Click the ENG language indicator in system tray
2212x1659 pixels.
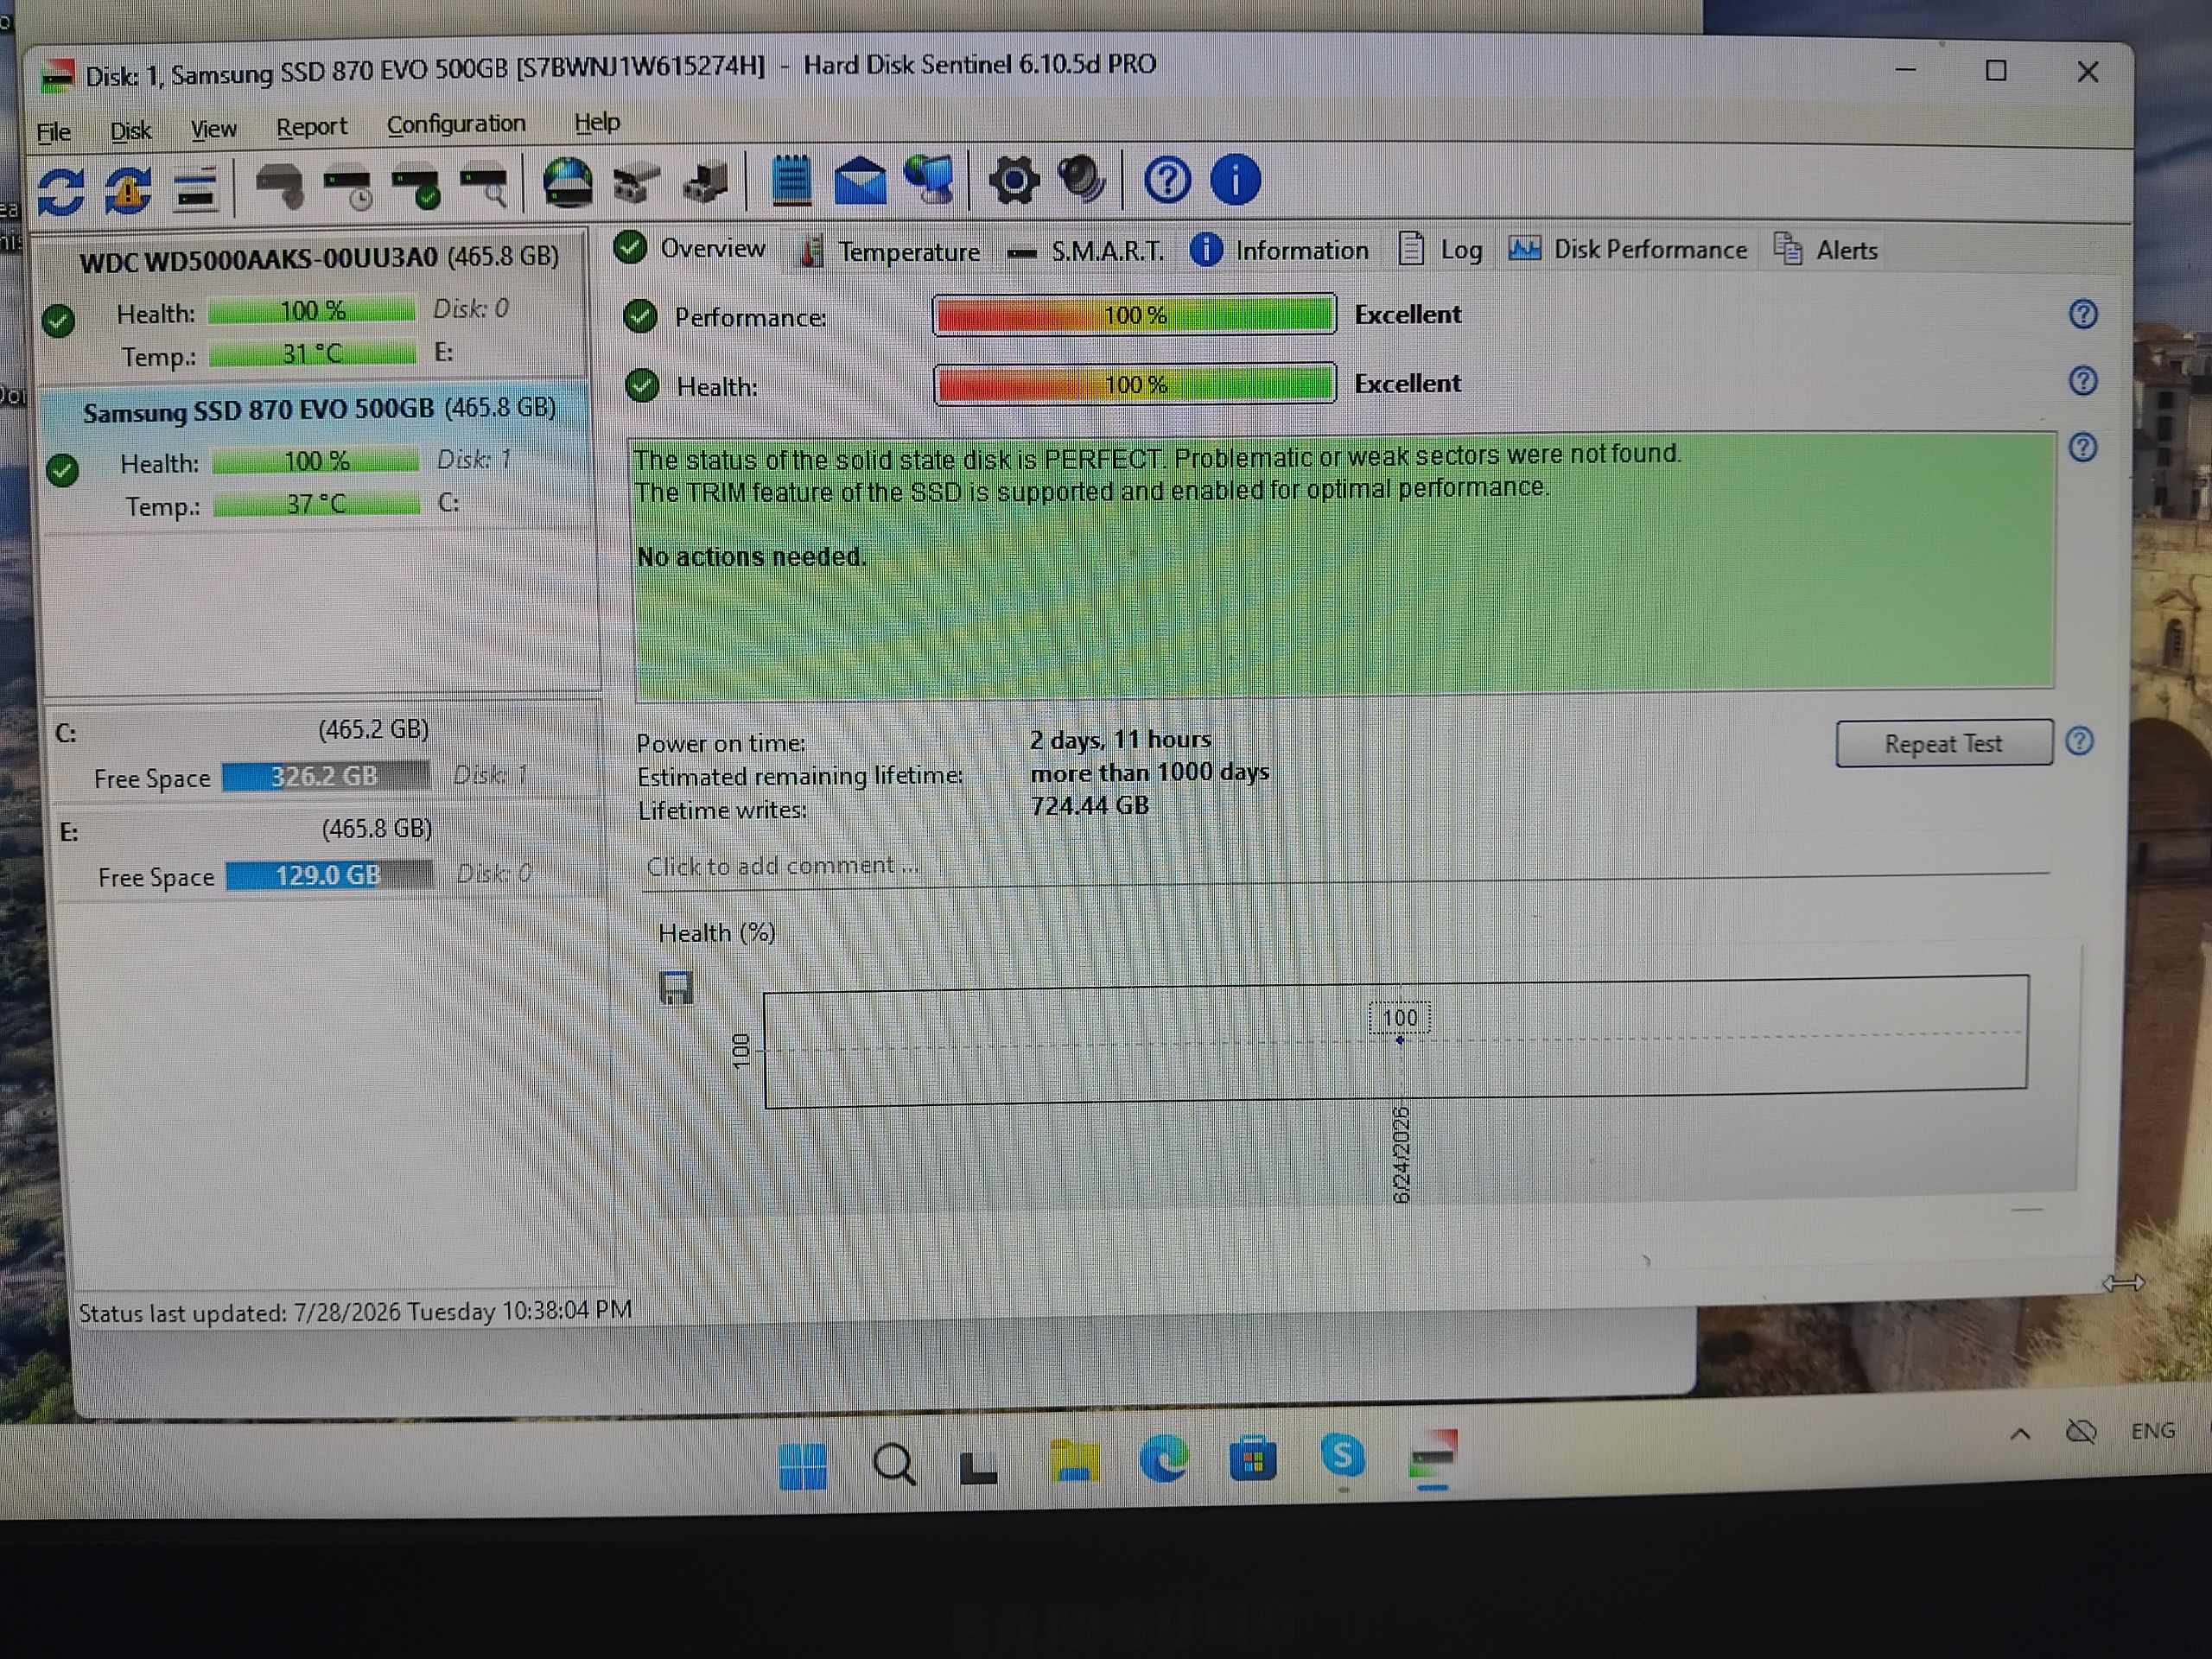click(2152, 1431)
